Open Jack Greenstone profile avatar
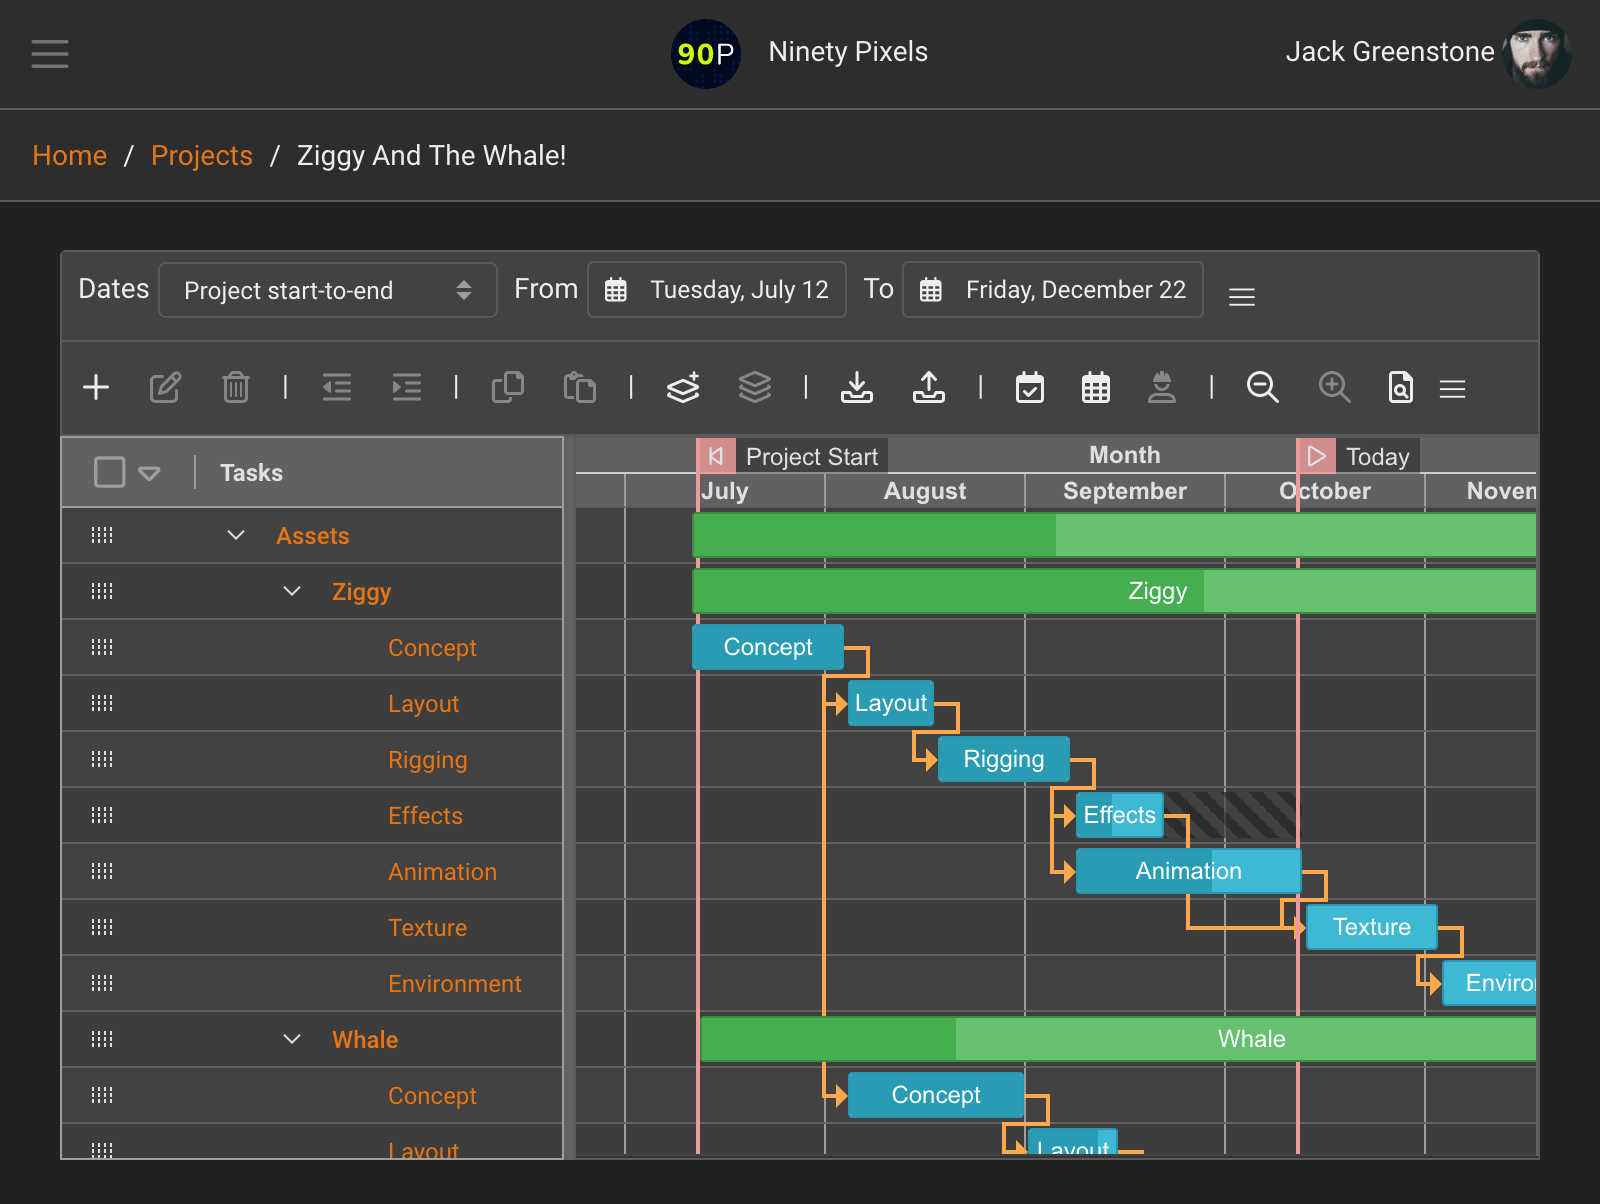This screenshot has width=1600, height=1204. (x=1537, y=54)
